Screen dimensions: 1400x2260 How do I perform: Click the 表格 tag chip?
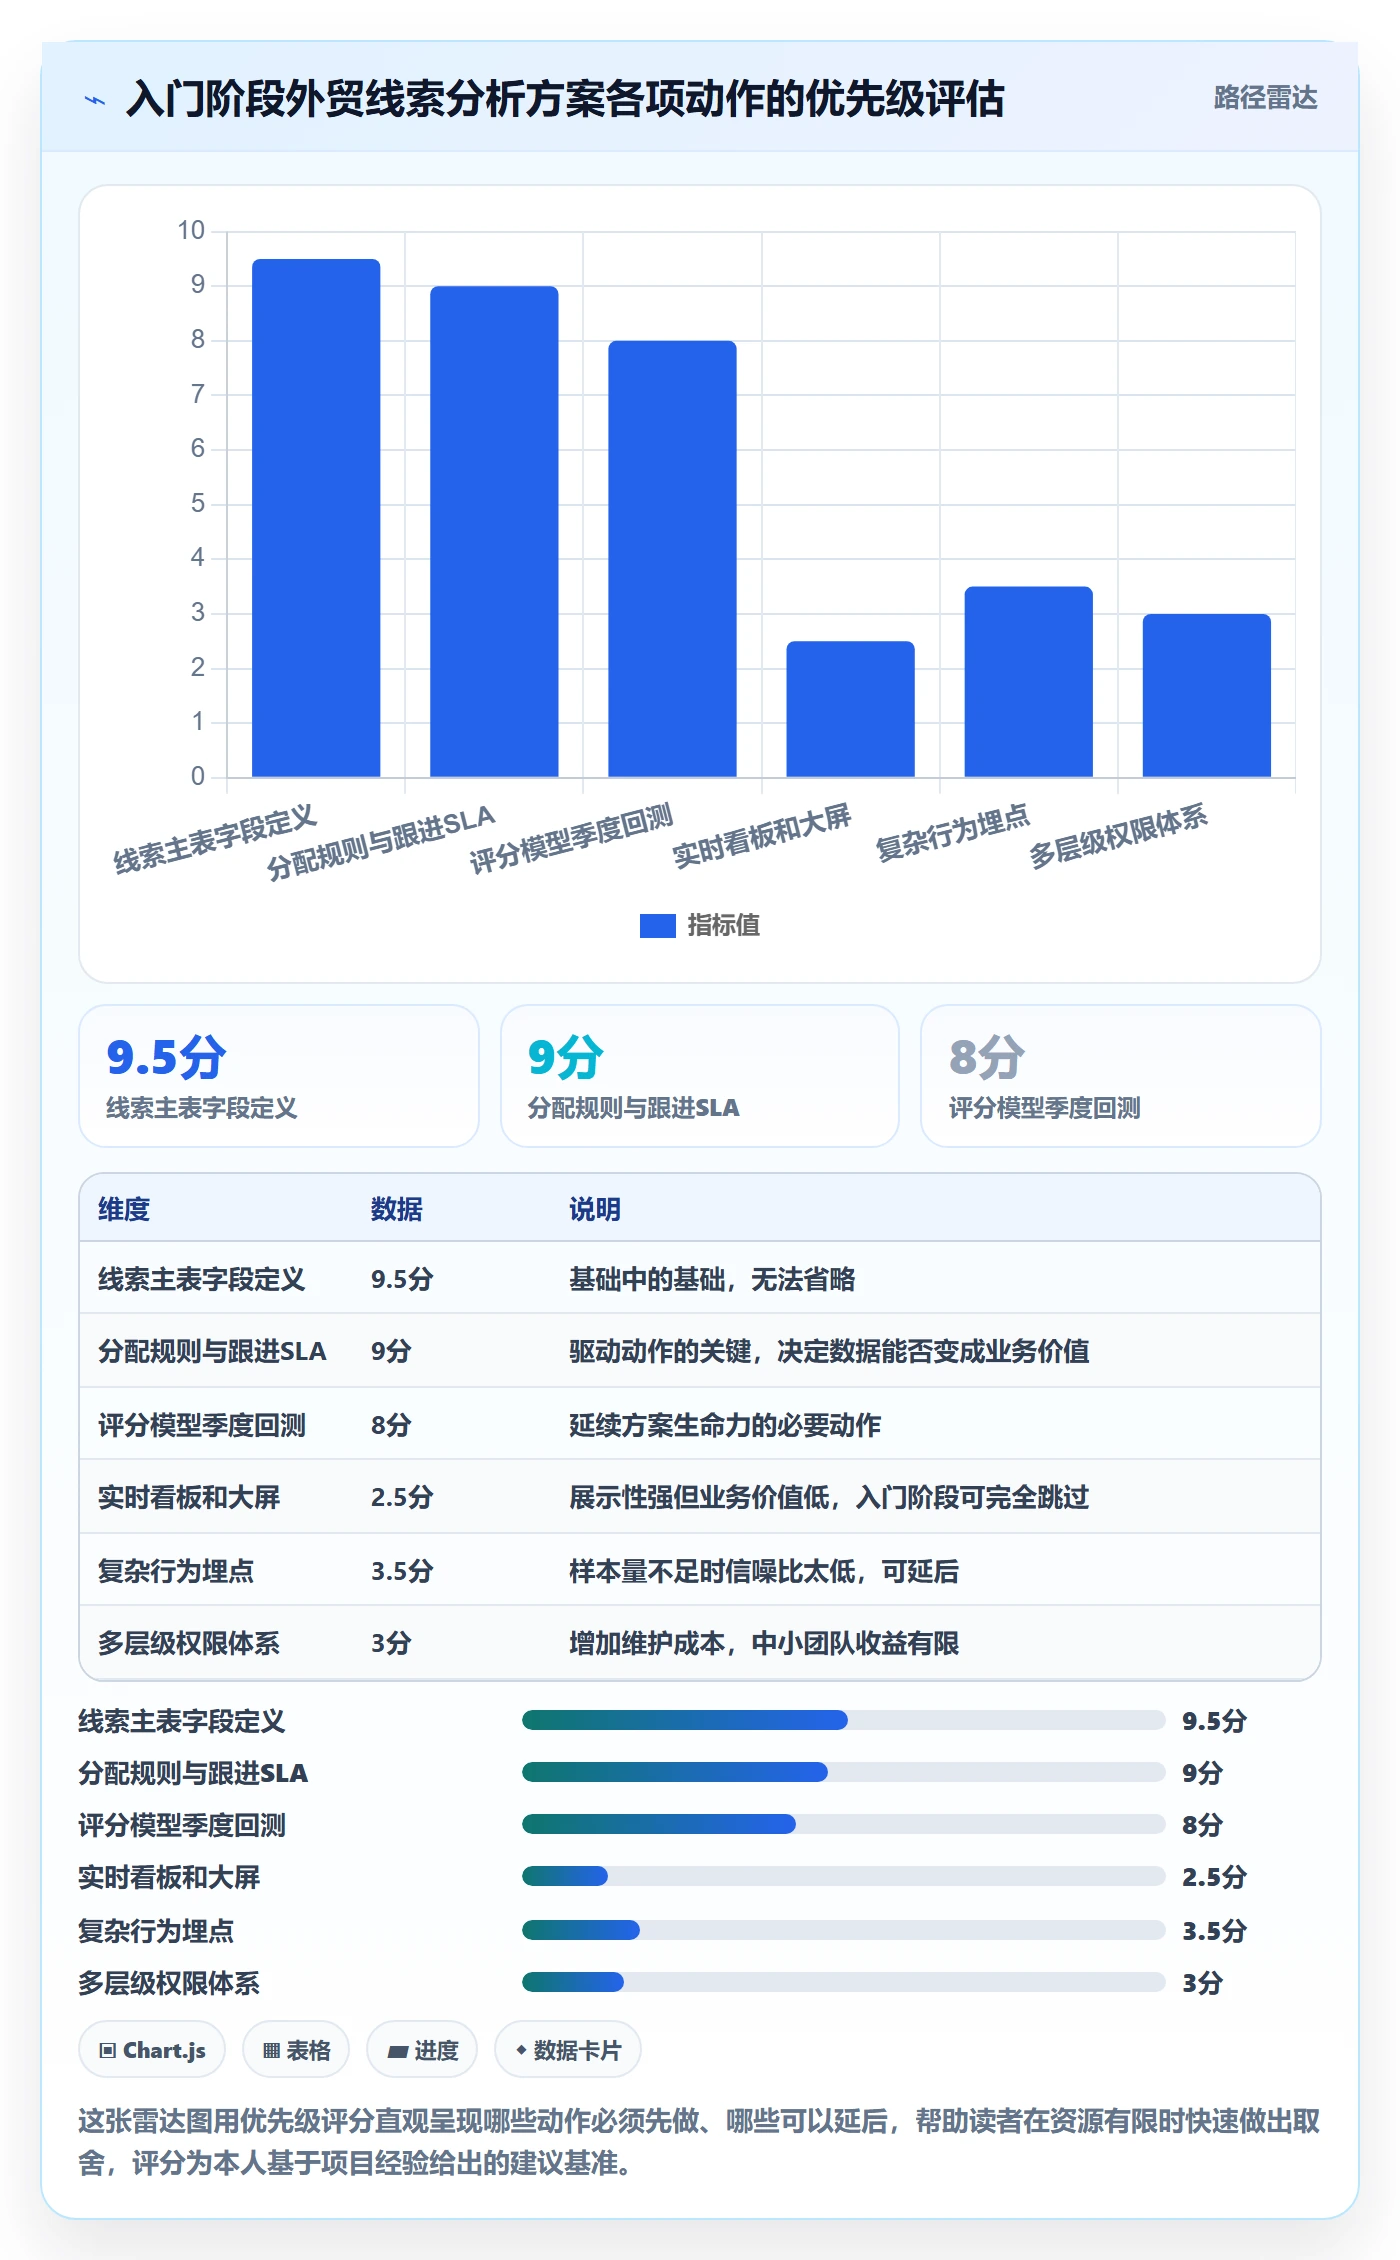(296, 2049)
